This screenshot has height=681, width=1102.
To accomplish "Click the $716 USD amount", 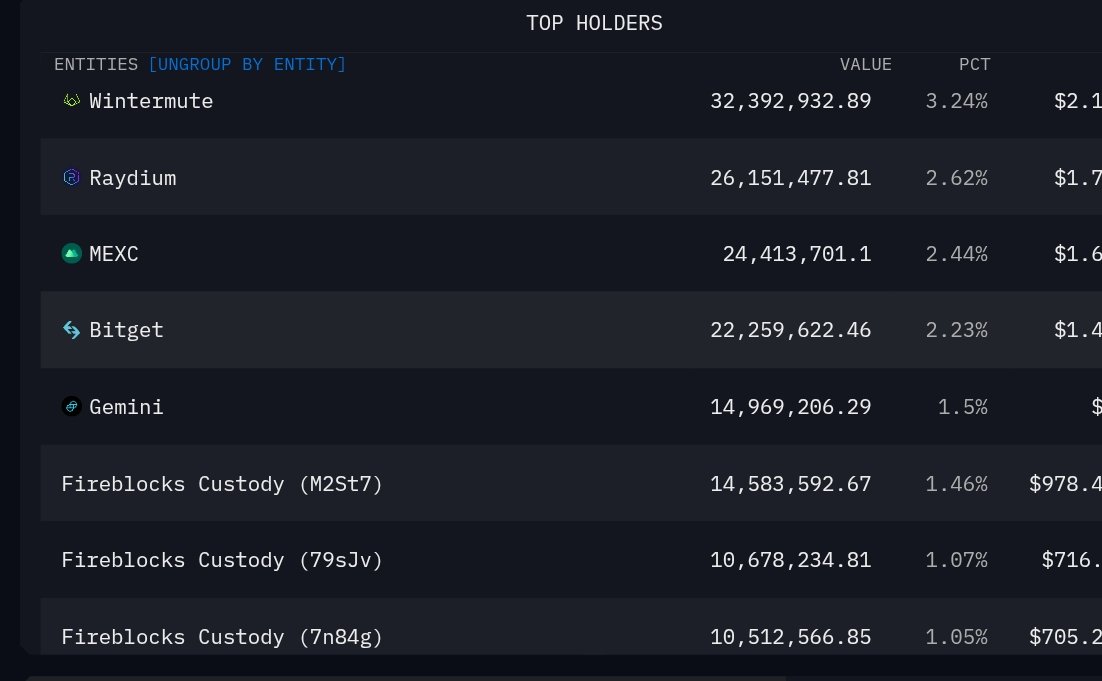I will (x=1072, y=560).
